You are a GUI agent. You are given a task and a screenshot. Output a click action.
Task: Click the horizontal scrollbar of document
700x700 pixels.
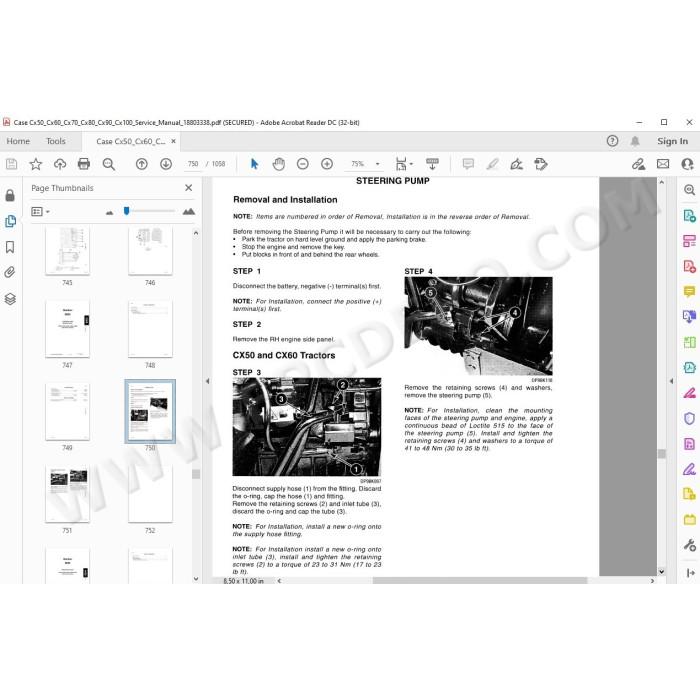[479, 581]
